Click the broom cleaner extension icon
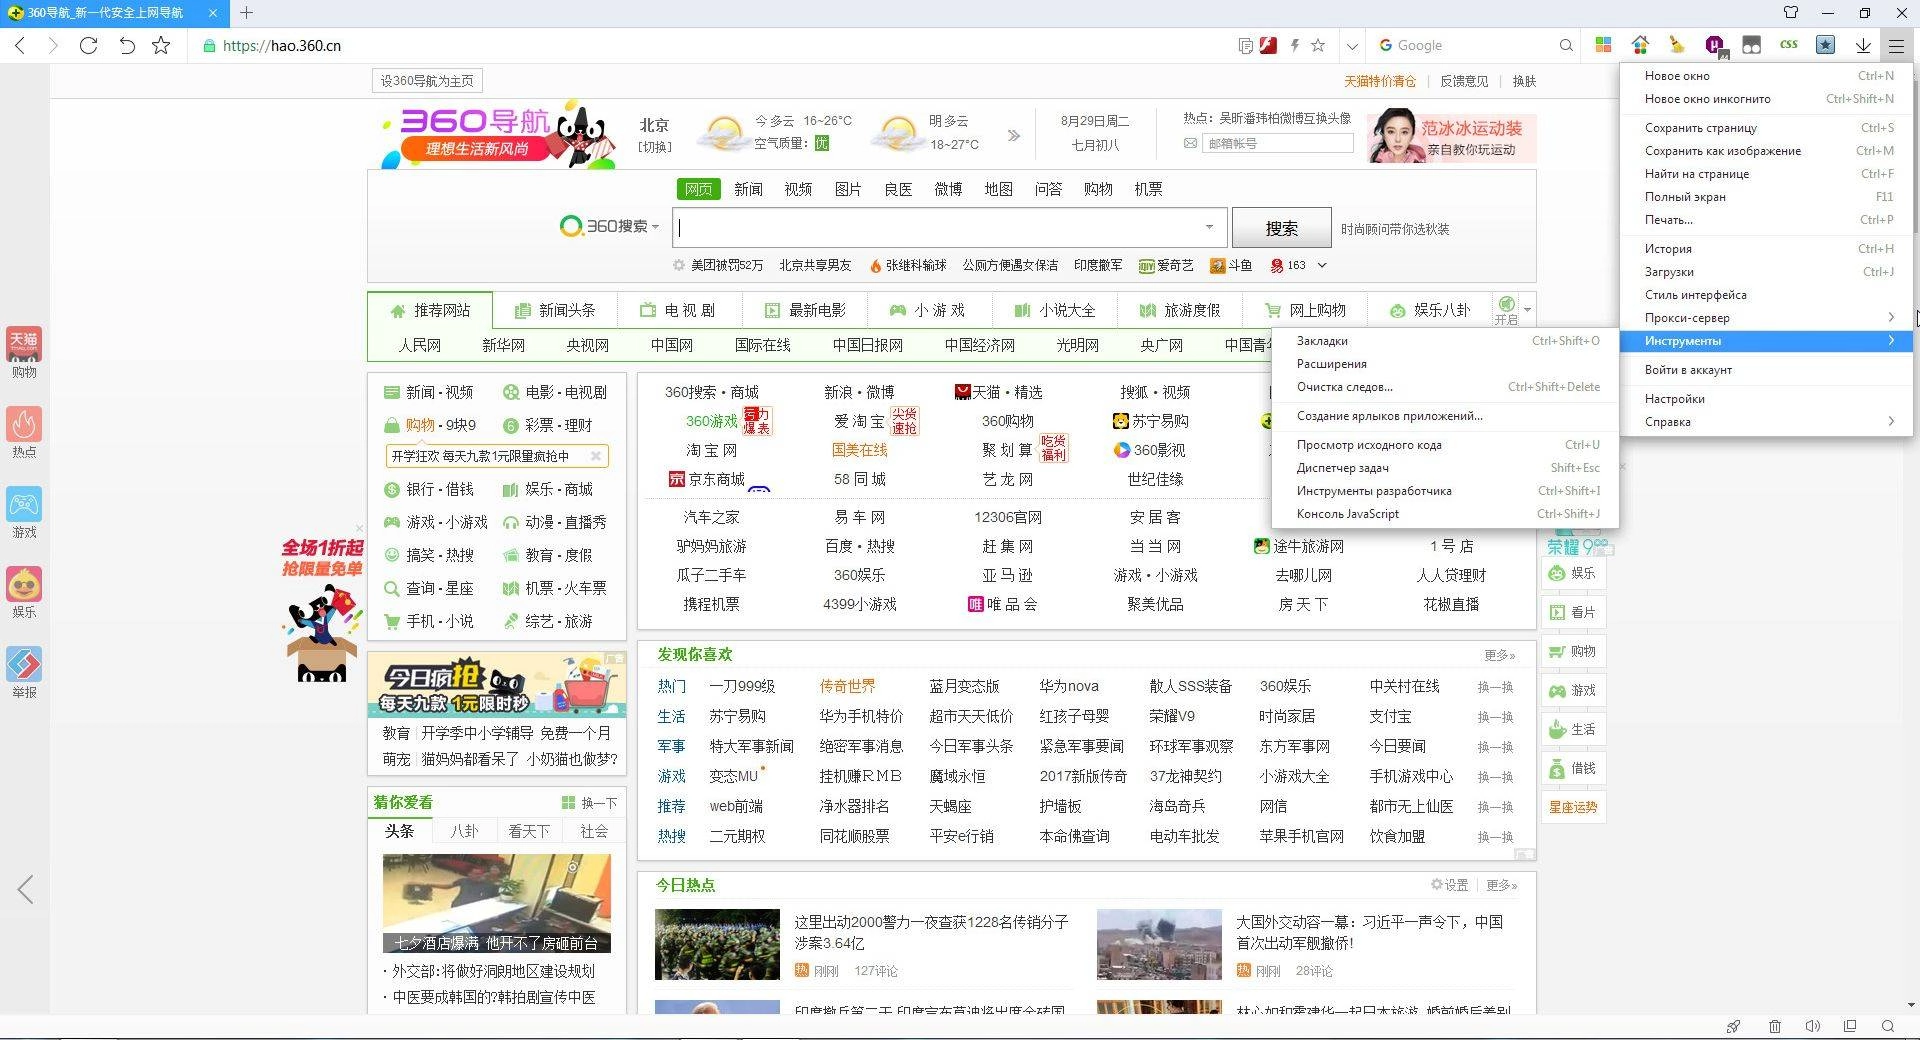The height and width of the screenshot is (1040, 1920). (x=1677, y=45)
